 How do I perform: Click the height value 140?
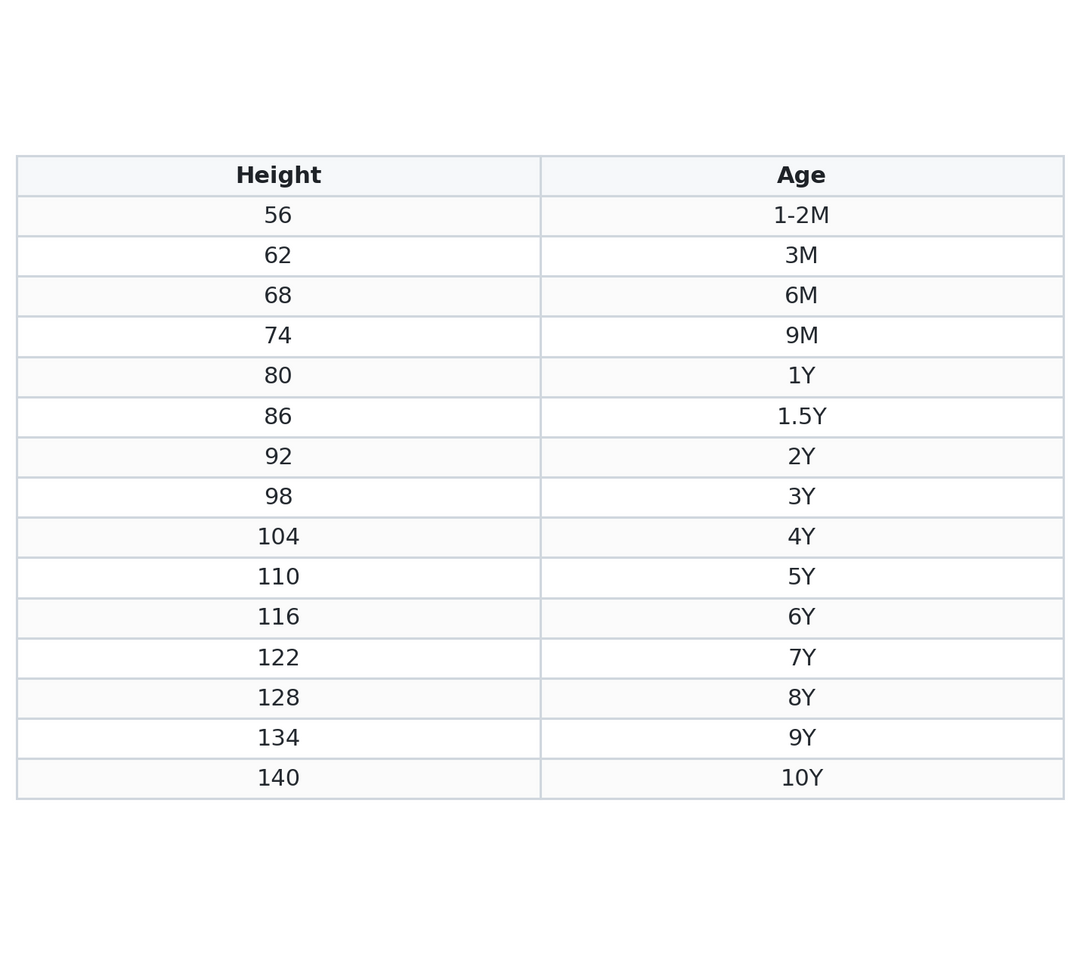[x=278, y=778]
